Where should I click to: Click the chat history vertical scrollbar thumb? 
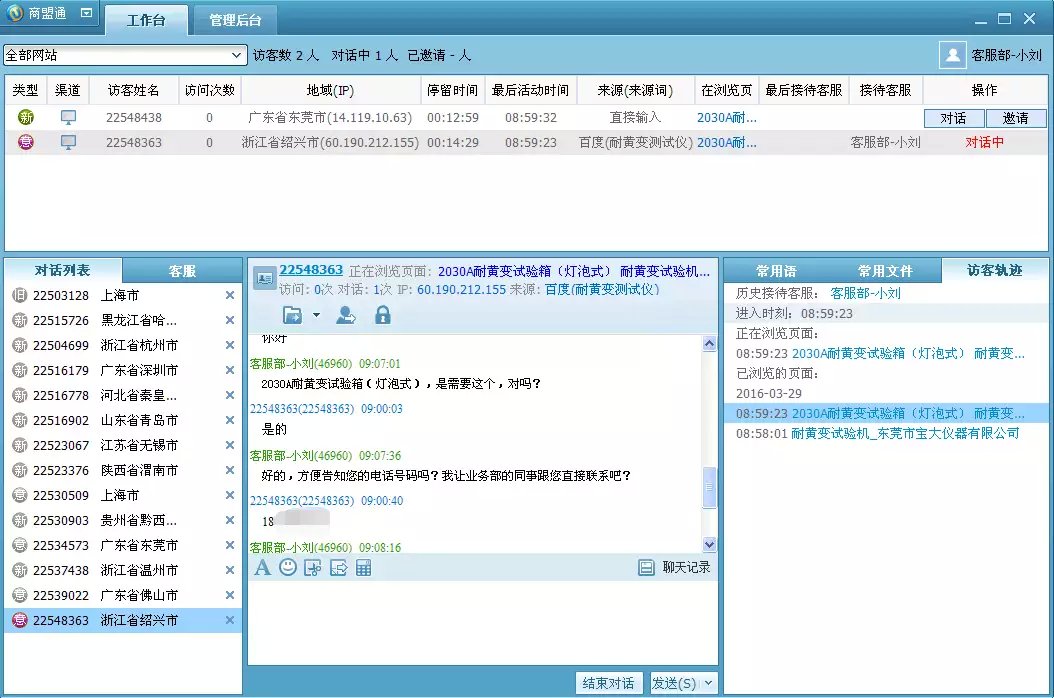click(x=710, y=488)
